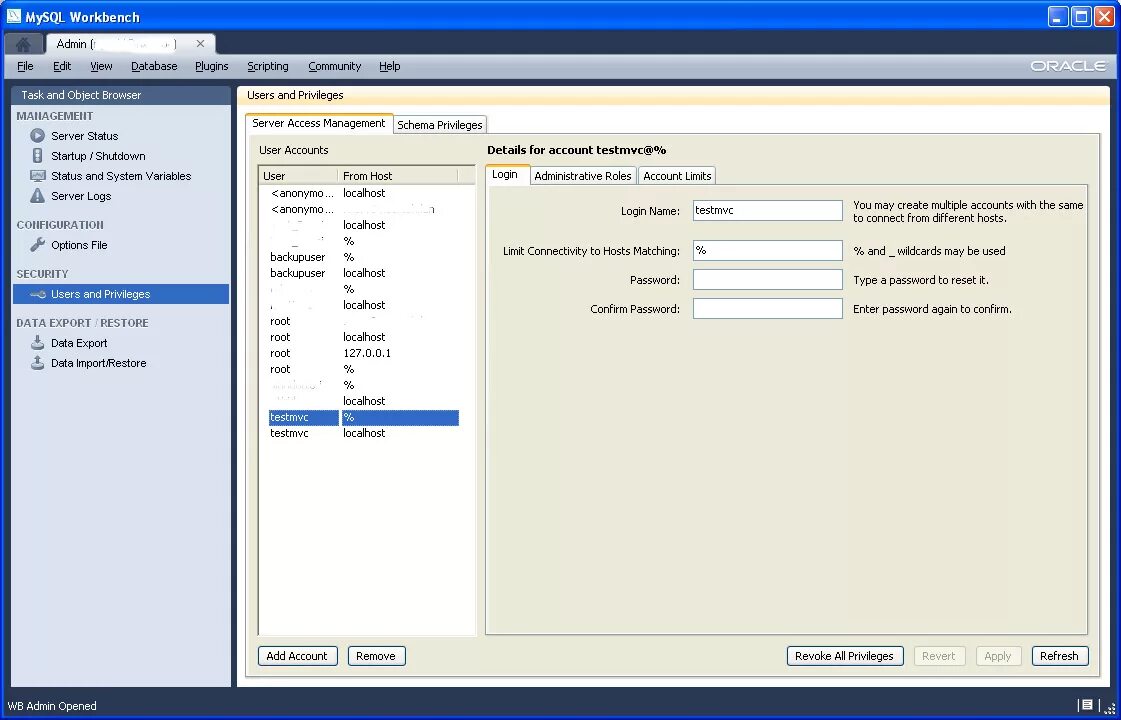Close the Admin tab with its X

pos(200,44)
